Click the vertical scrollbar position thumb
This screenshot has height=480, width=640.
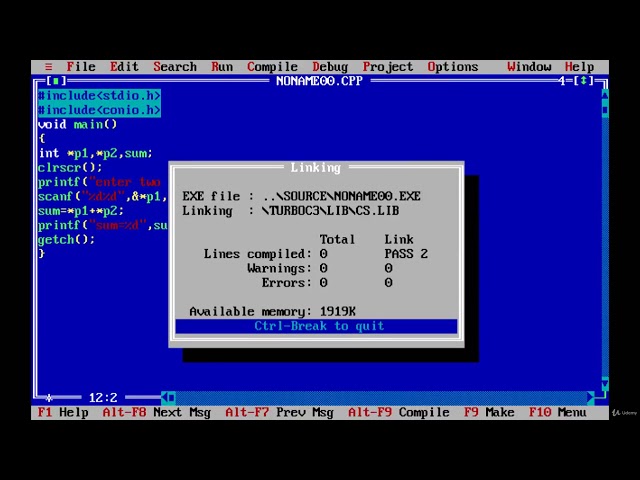604,110
